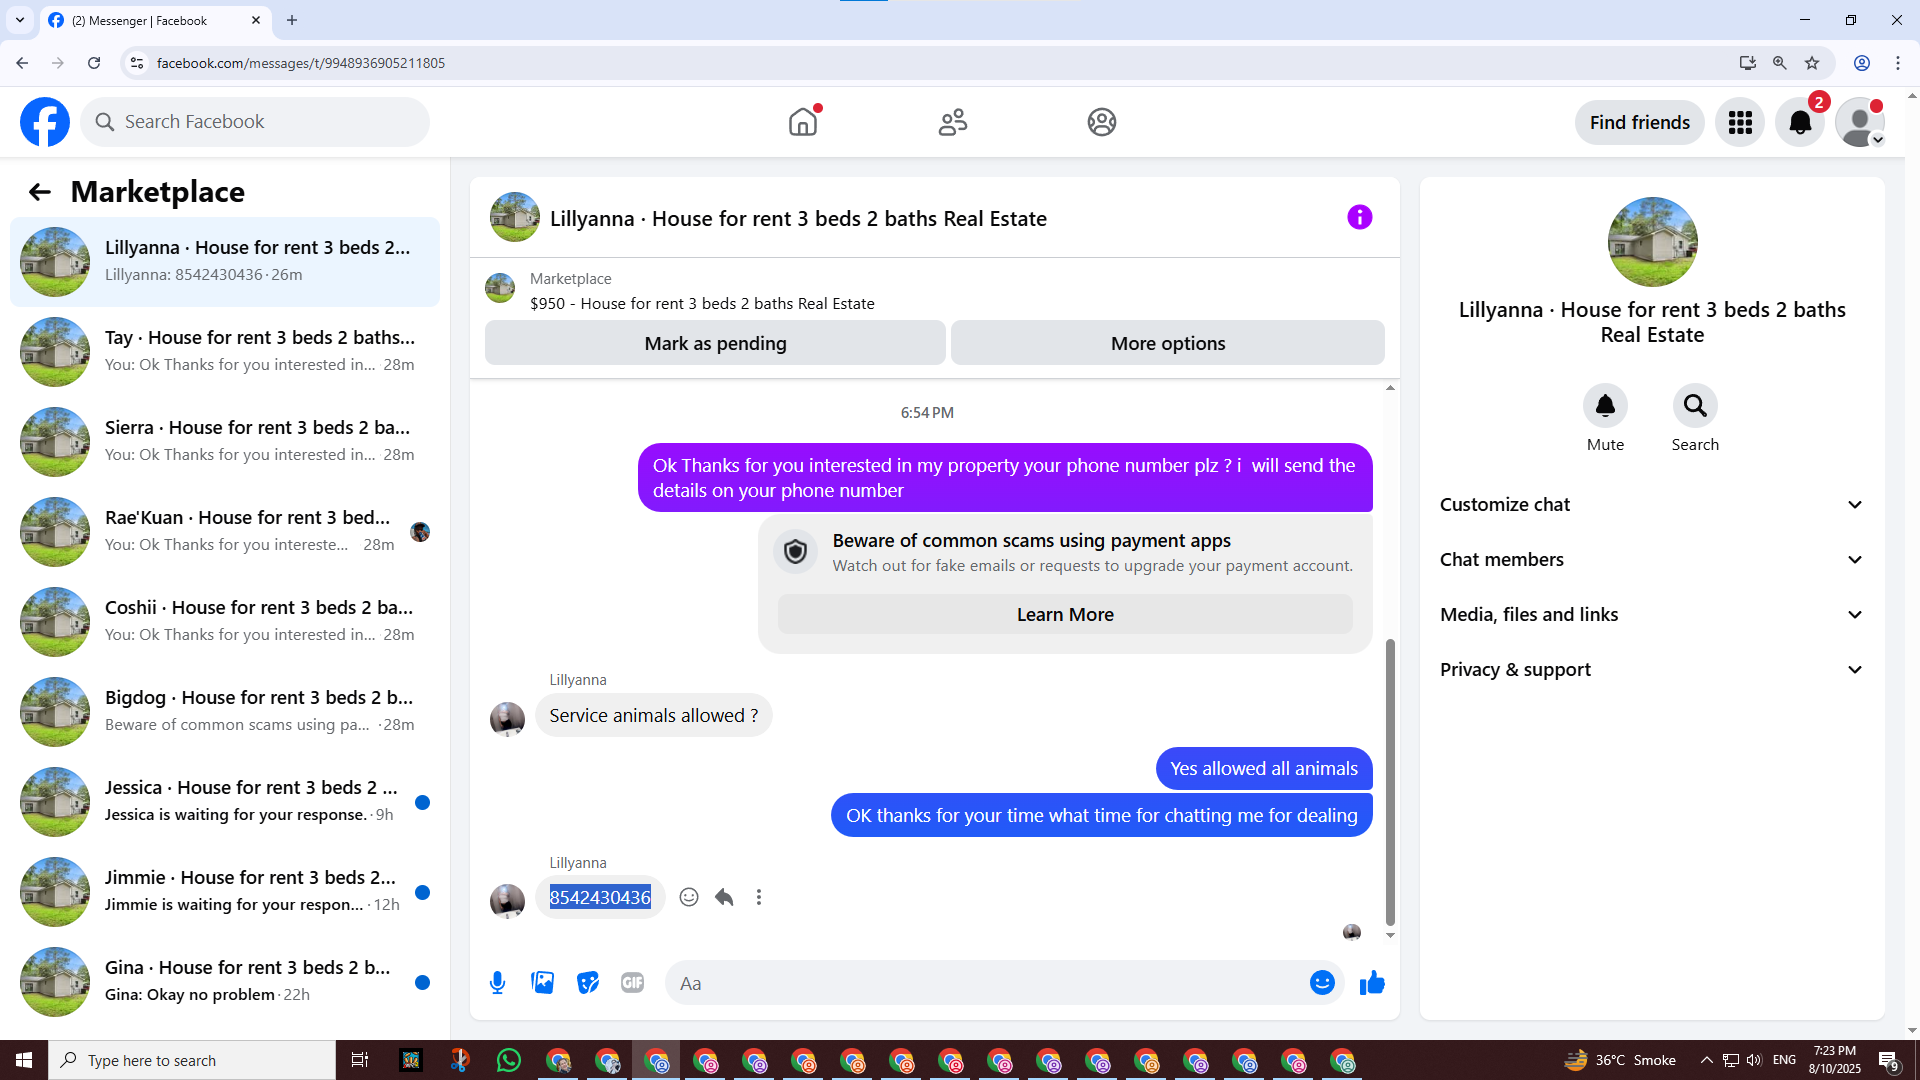This screenshot has width=1920, height=1080.
Task: Expand the Chat members section
Action: pyautogui.click(x=1651, y=560)
